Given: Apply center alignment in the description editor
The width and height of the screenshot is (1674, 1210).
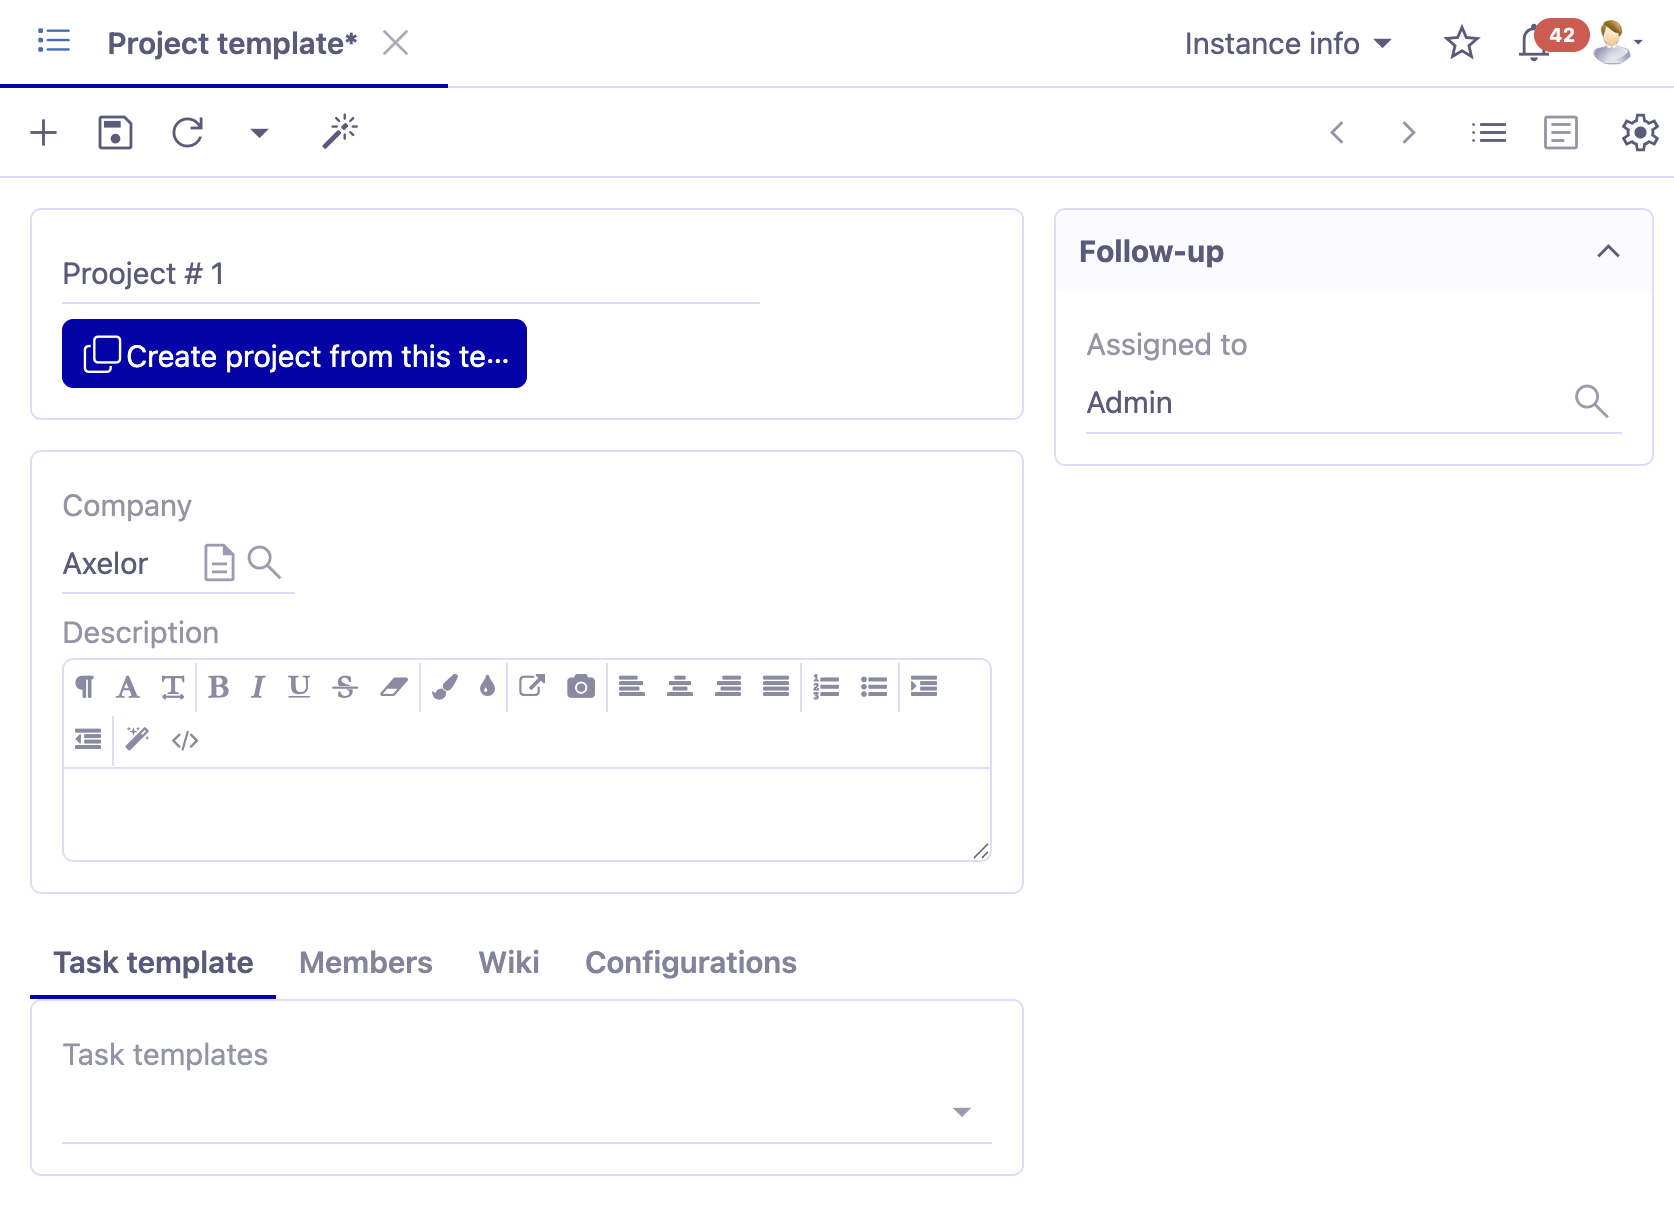Looking at the screenshot, I should (x=679, y=686).
